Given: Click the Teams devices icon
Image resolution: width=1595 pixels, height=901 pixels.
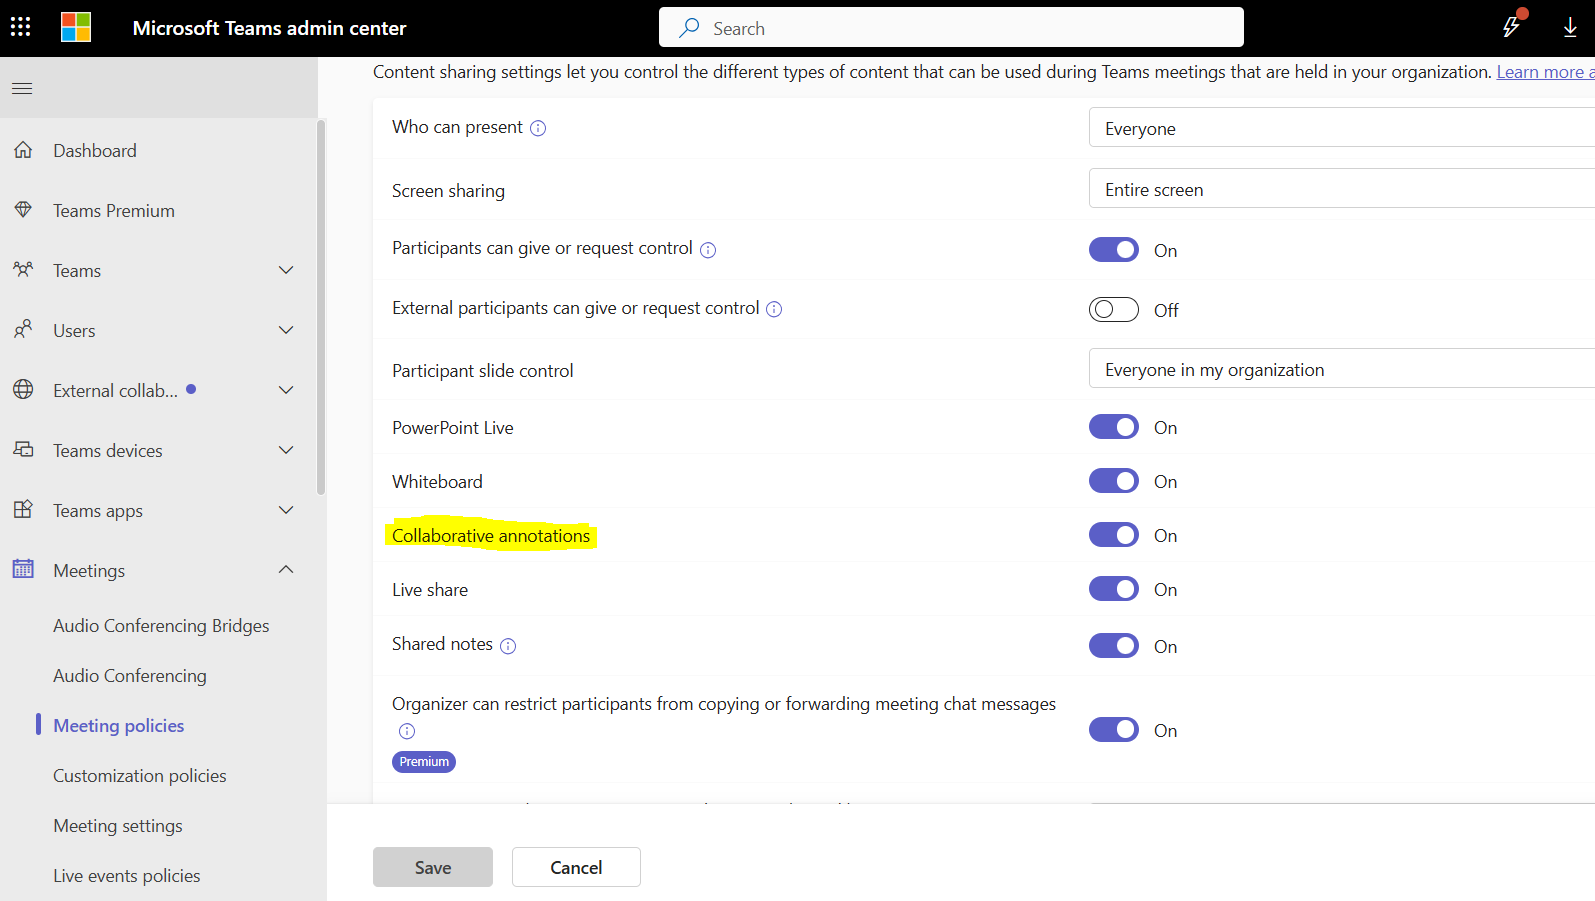Looking at the screenshot, I should coord(23,450).
